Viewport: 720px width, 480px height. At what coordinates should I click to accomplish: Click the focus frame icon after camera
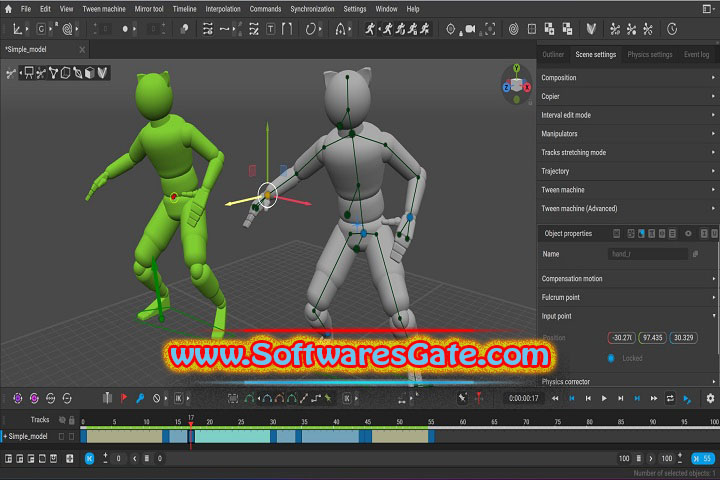[x=490, y=29]
